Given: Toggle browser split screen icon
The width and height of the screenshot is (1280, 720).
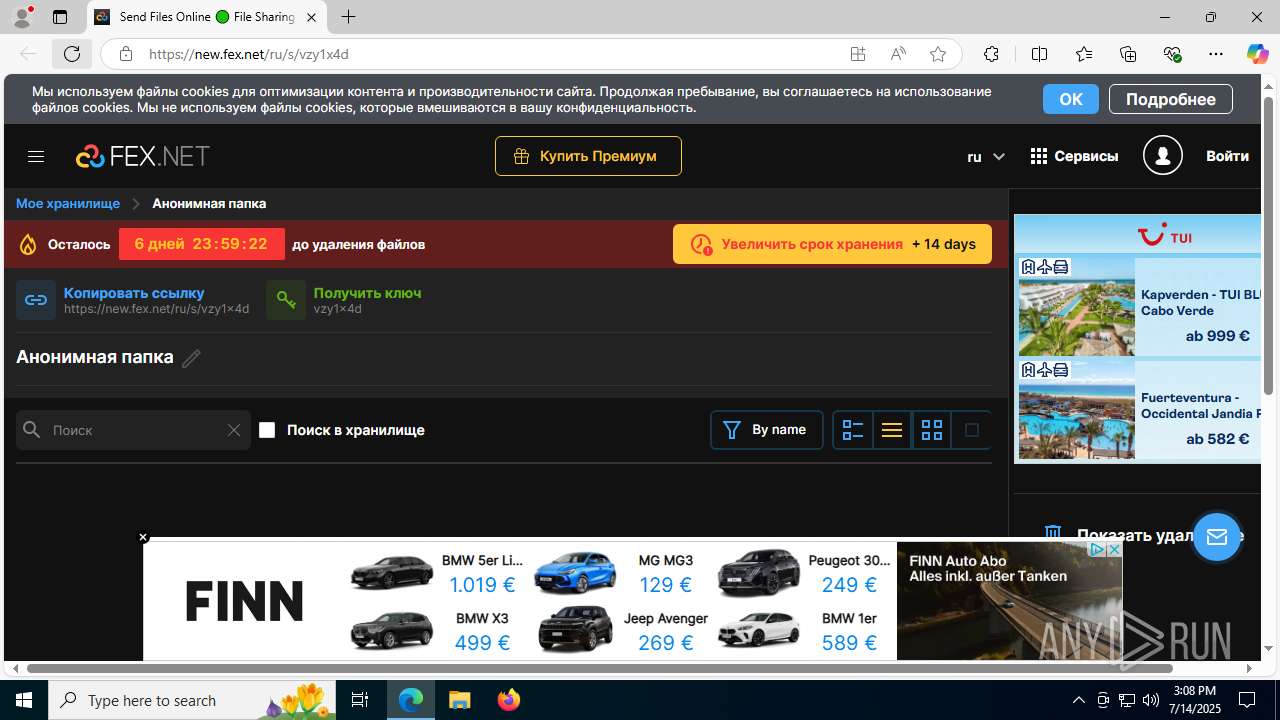Looking at the screenshot, I should pos(1039,54).
